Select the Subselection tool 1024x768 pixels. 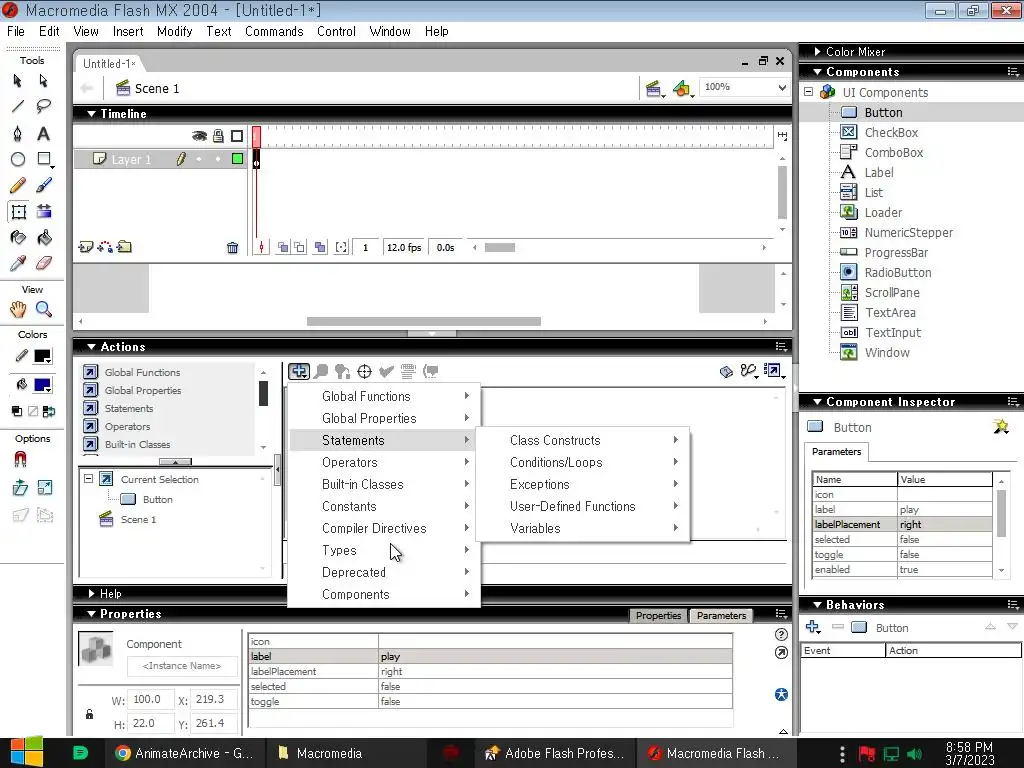(x=43, y=80)
